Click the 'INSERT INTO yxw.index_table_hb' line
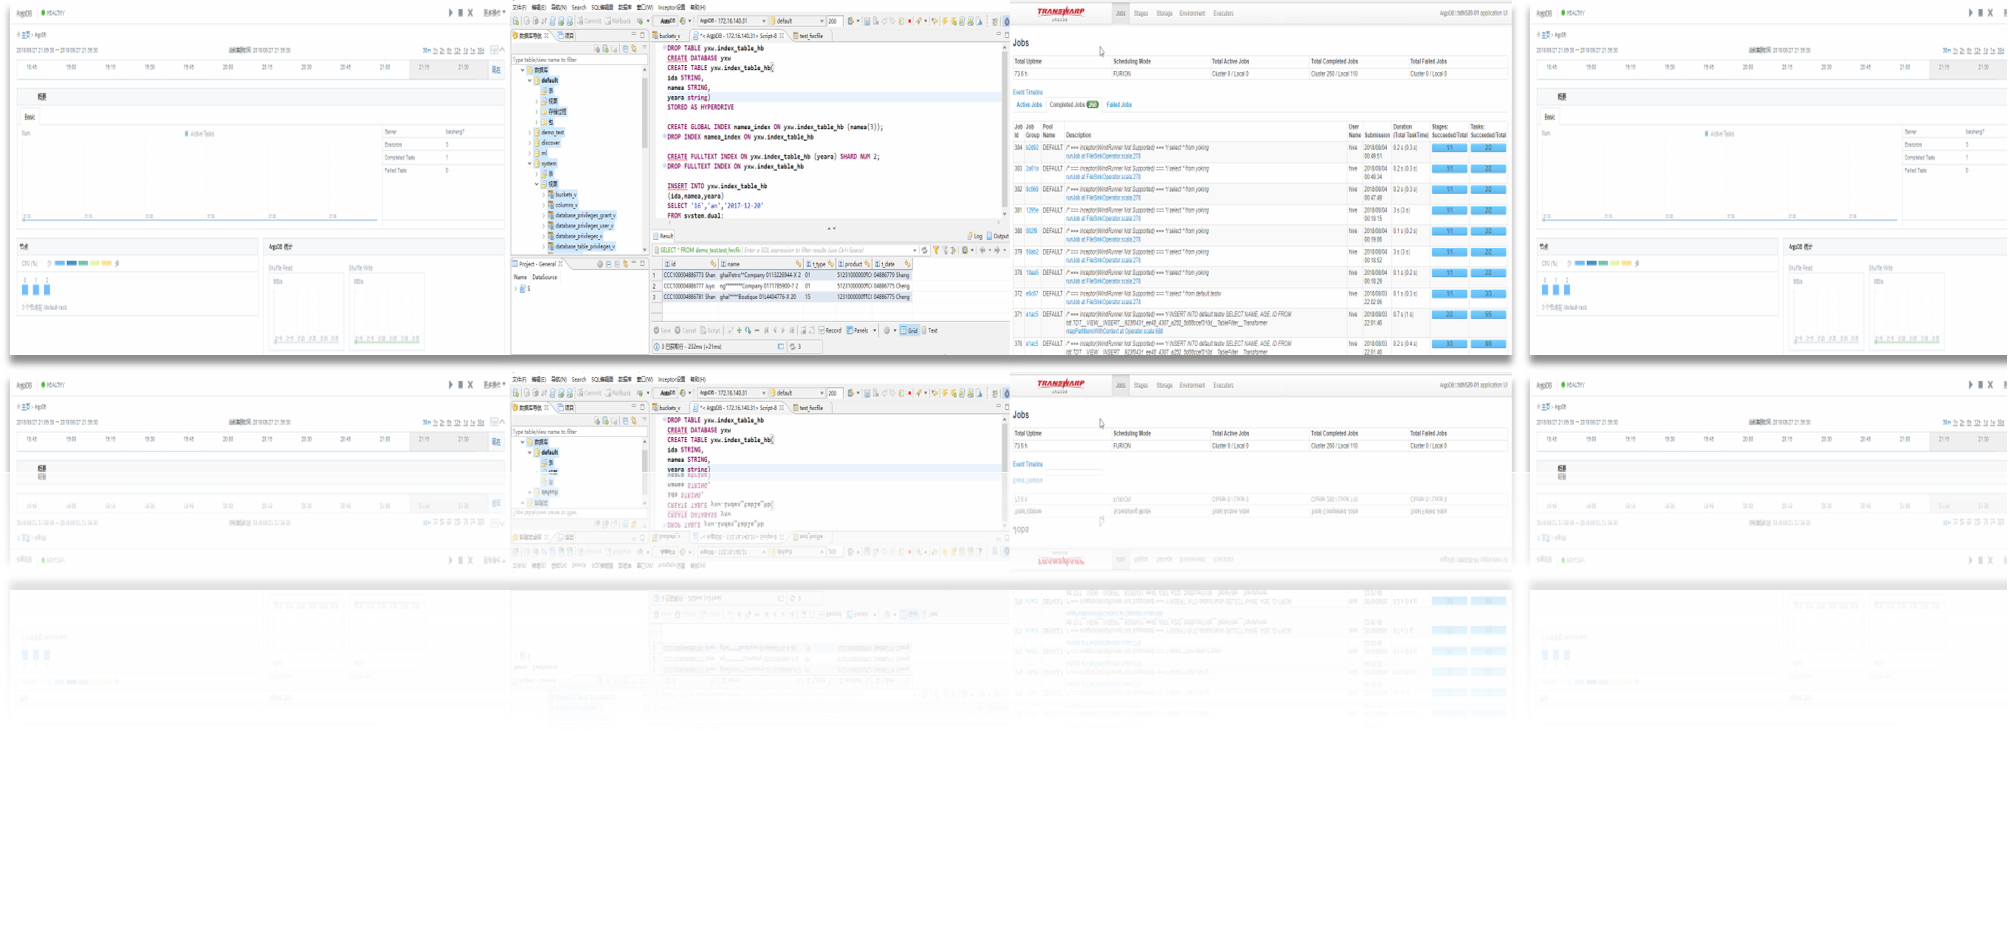The image size is (2008, 946). (717, 186)
